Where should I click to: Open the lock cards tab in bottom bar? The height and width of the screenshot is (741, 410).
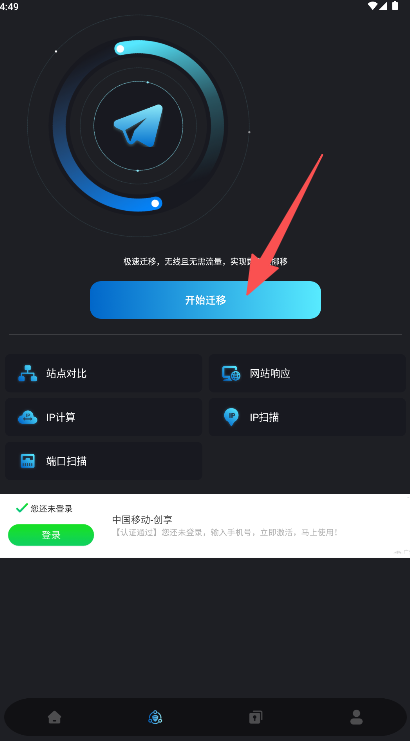255,717
